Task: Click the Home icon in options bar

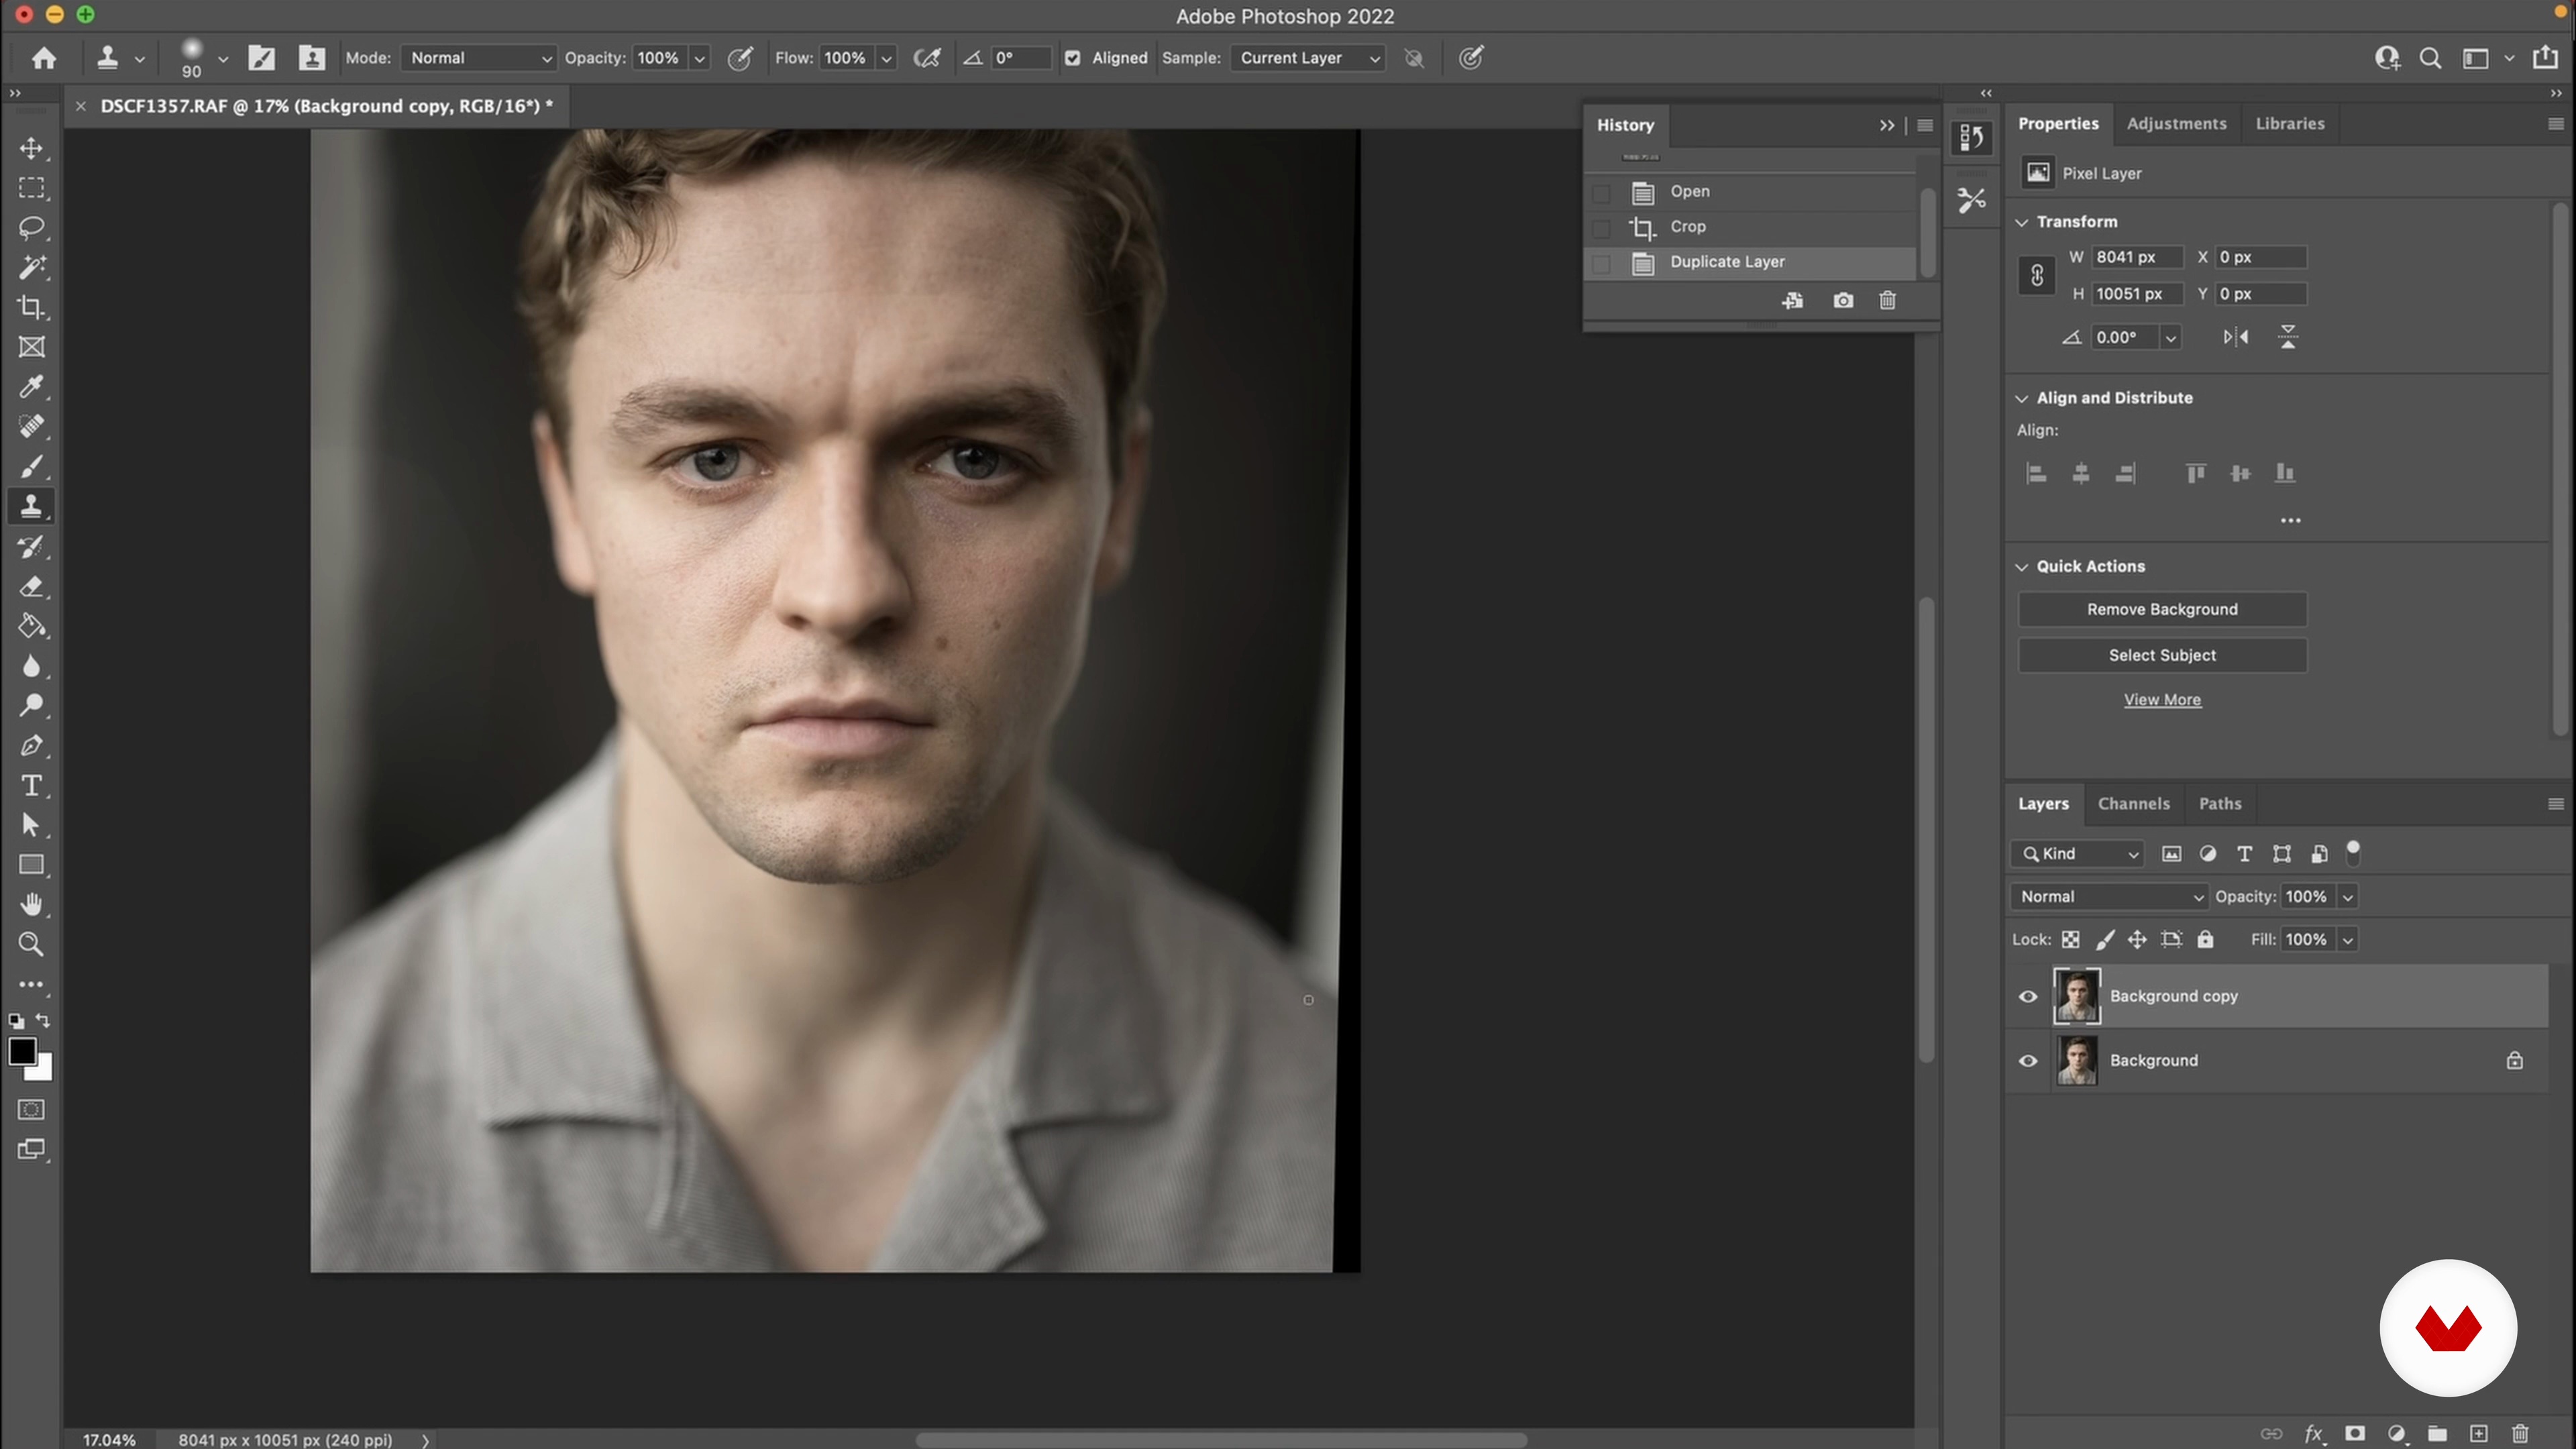Action: (x=44, y=58)
